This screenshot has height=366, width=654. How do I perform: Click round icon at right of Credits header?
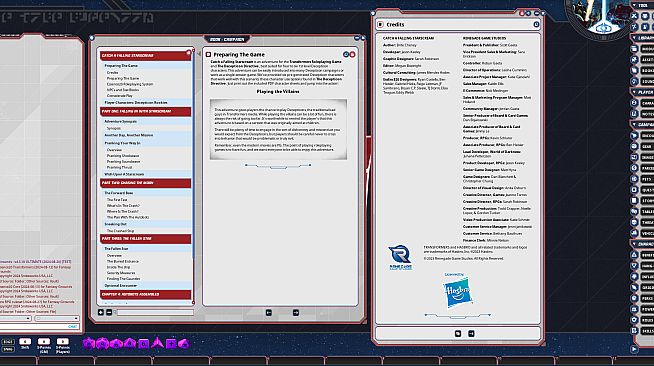click(x=536, y=25)
